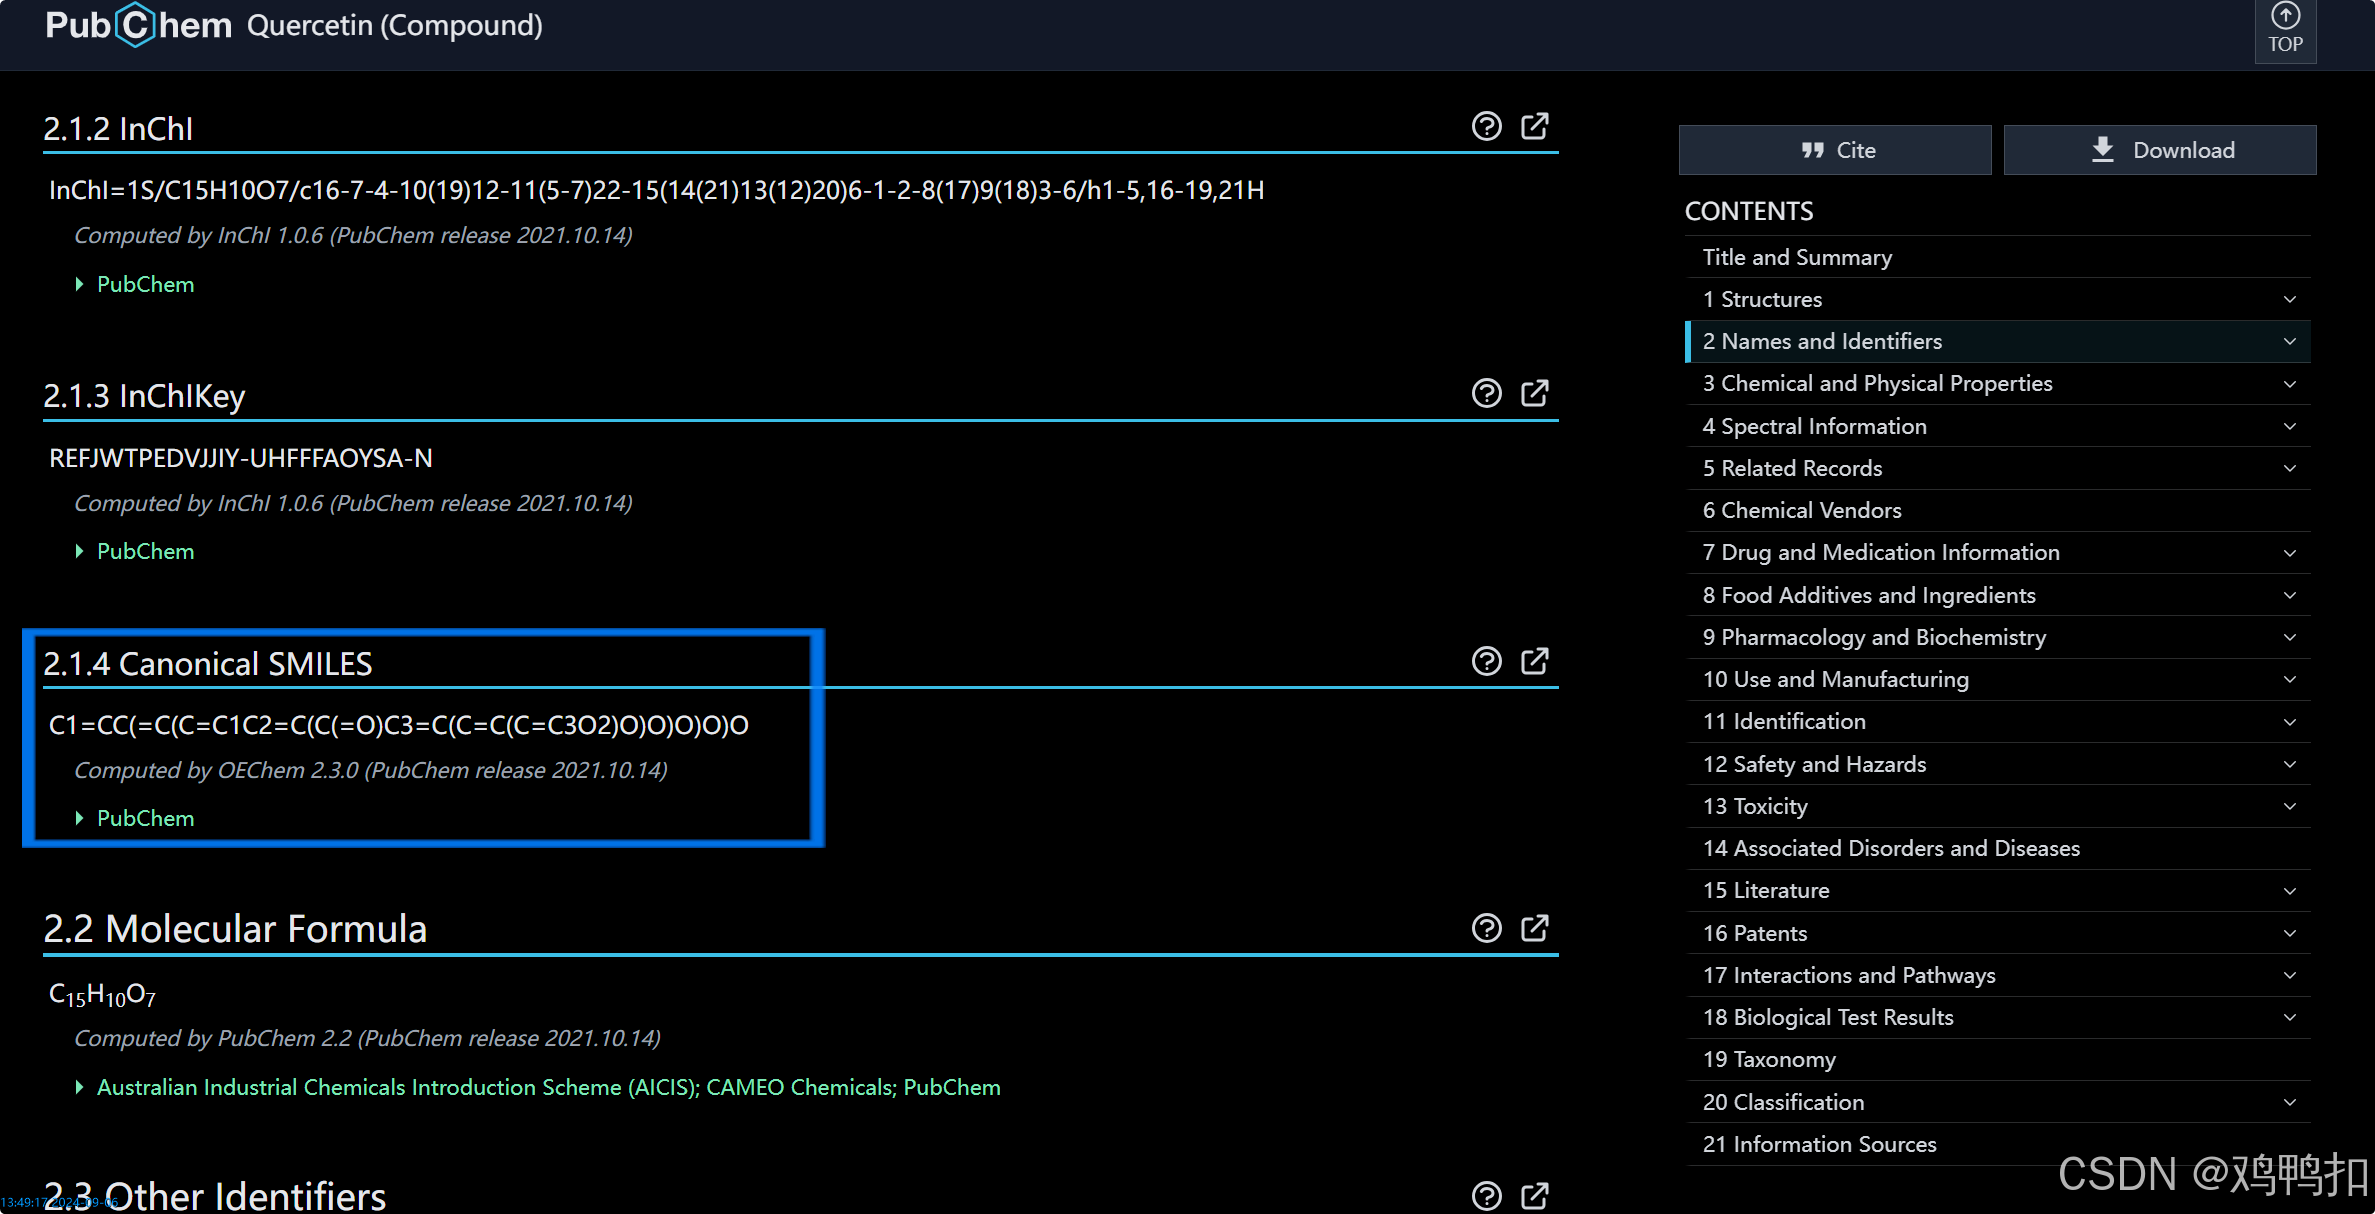This screenshot has width=2375, height=1214.
Task: Open InChI section in new window icon
Action: 1534,126
